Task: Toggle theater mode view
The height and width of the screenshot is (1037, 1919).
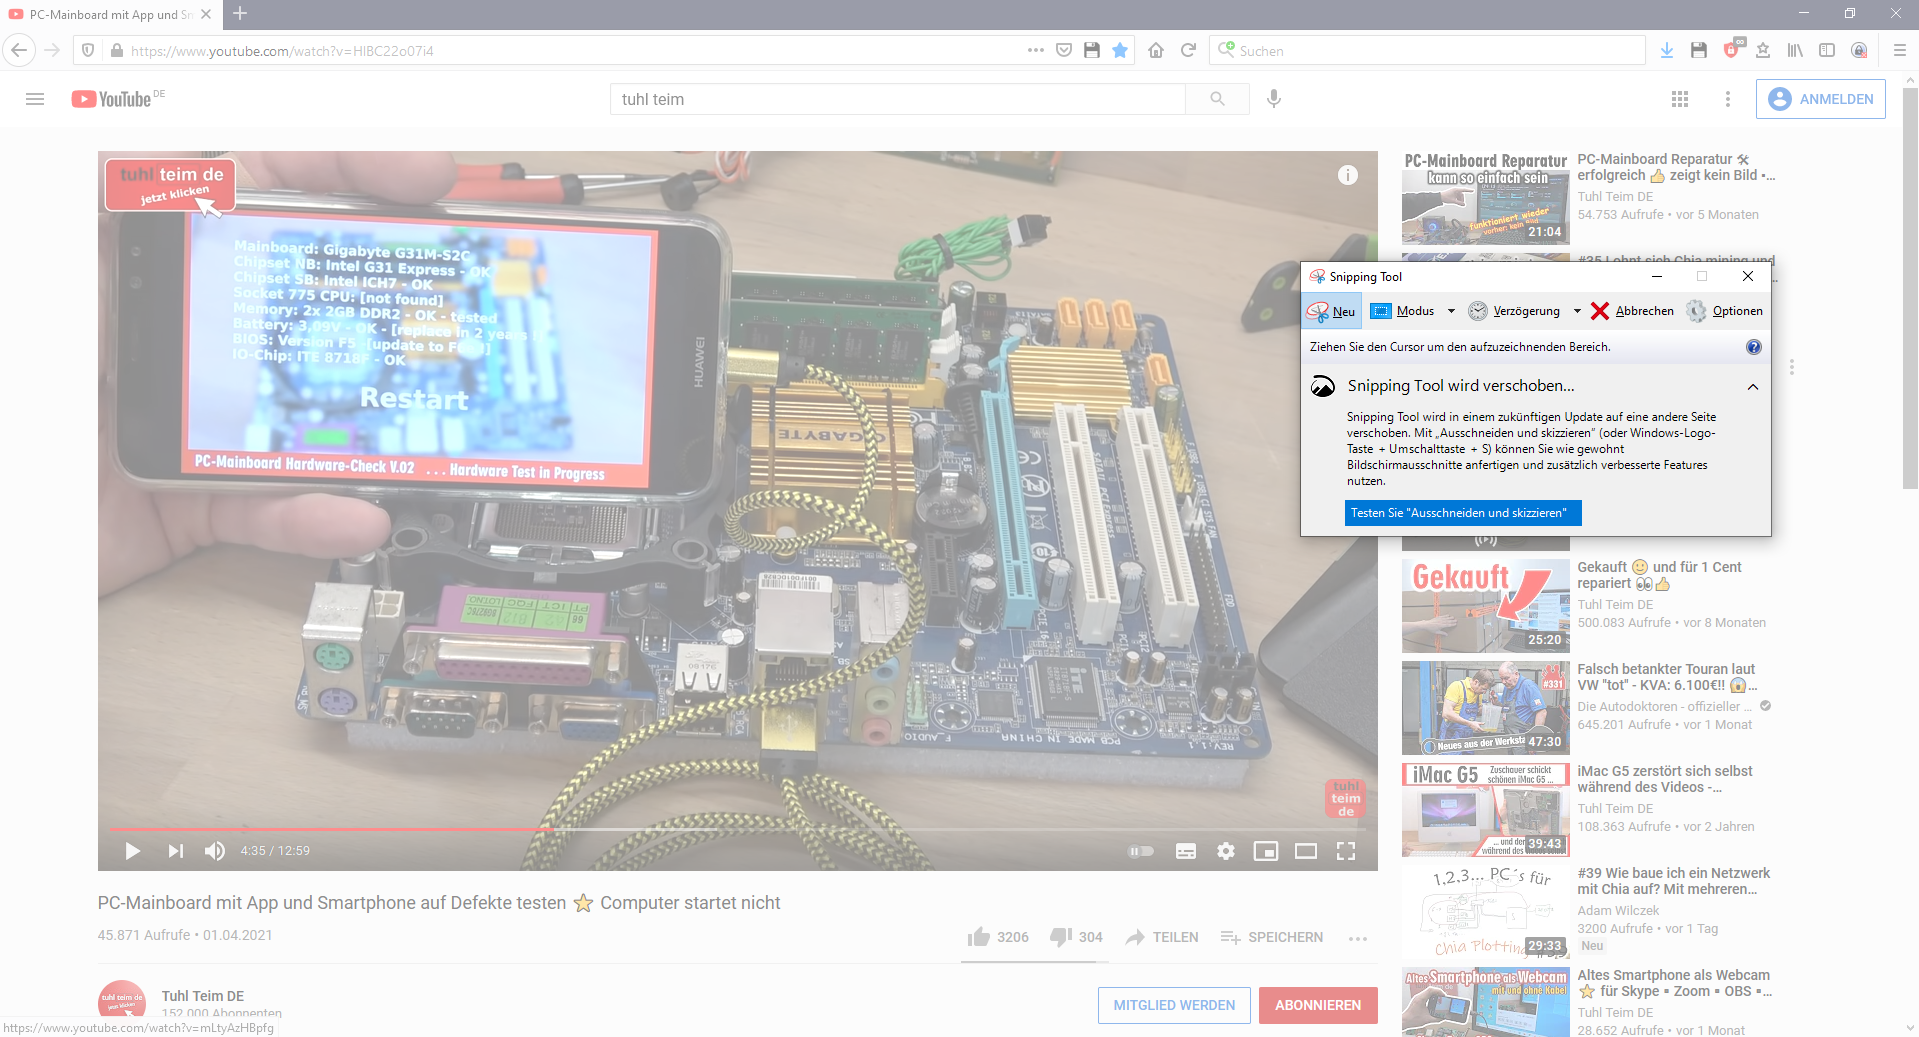Action: 1305,851
